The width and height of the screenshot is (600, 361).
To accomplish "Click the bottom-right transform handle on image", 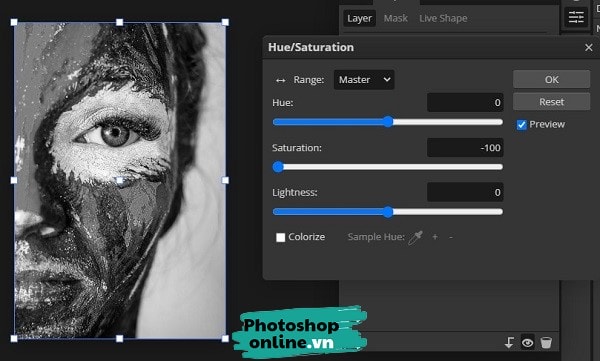I will (225, 338).
